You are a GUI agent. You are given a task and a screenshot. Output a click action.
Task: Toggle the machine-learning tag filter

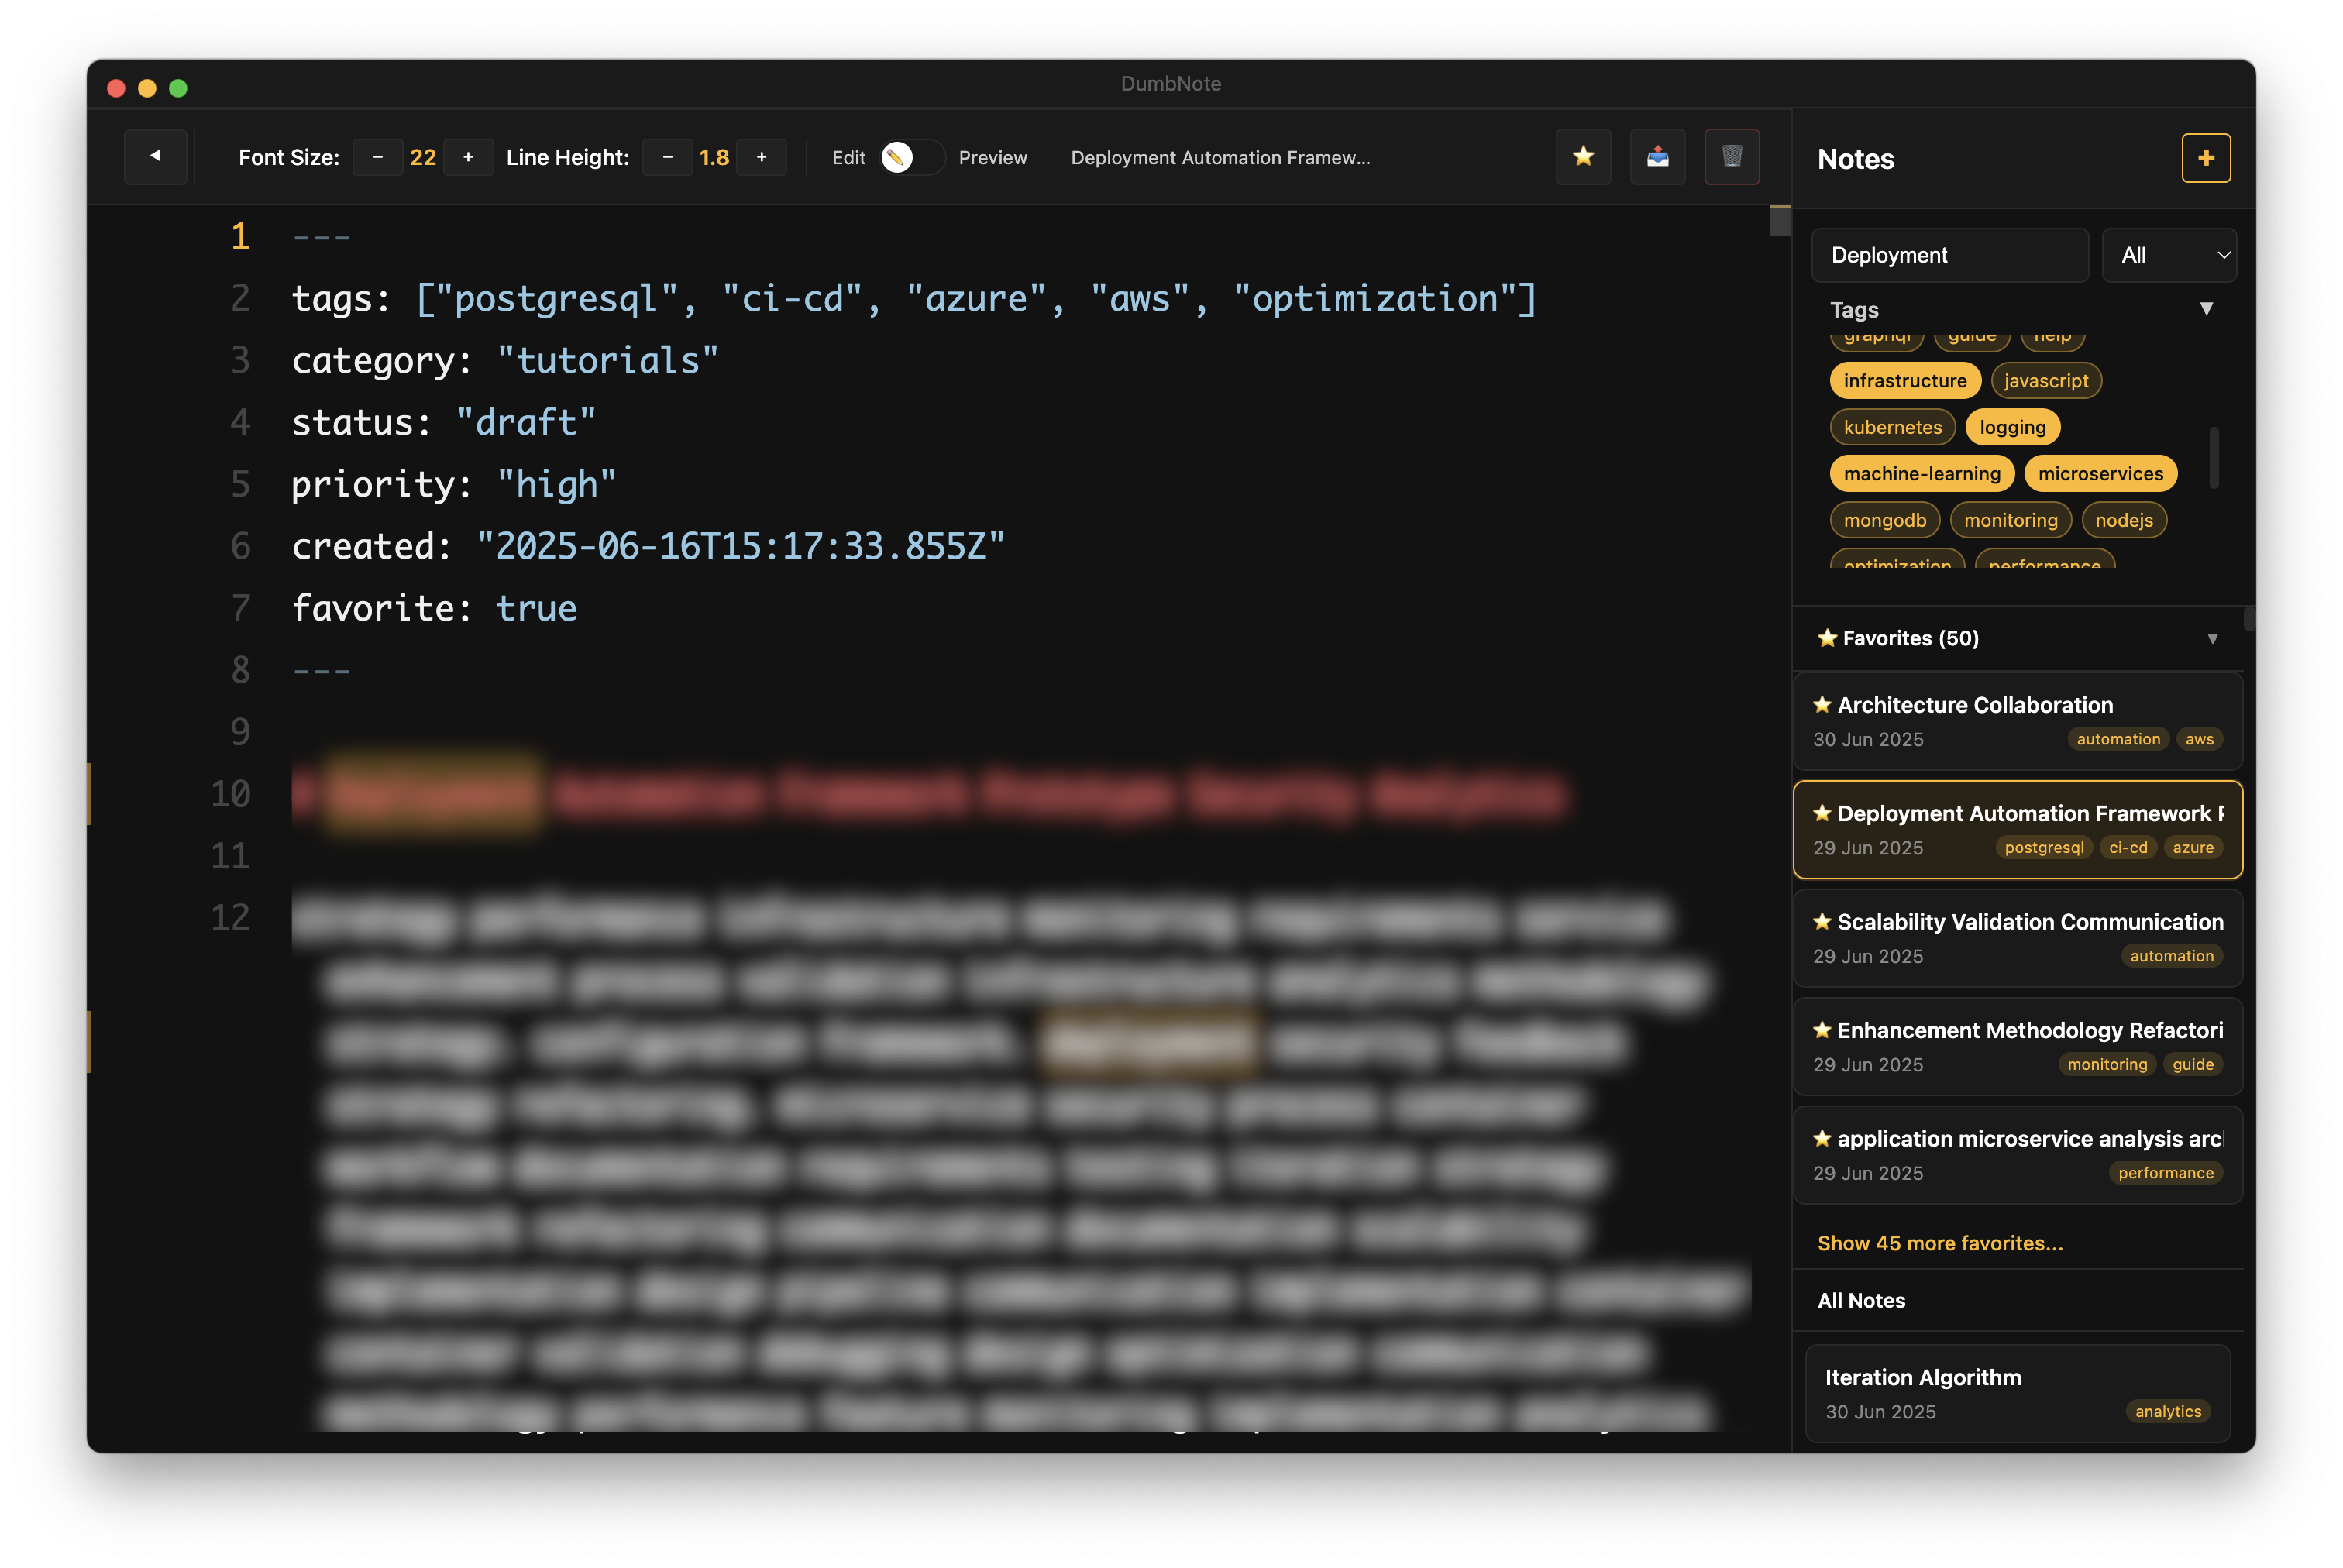click(x=1921, y=473)
